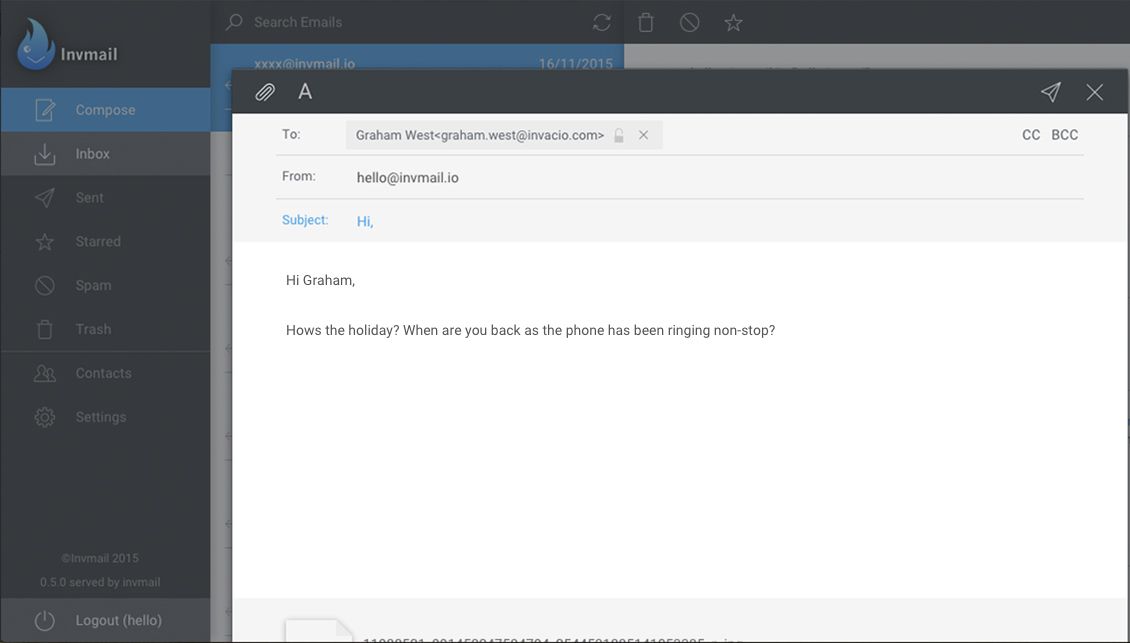Open the Contacts section

[x=103, y=372]
